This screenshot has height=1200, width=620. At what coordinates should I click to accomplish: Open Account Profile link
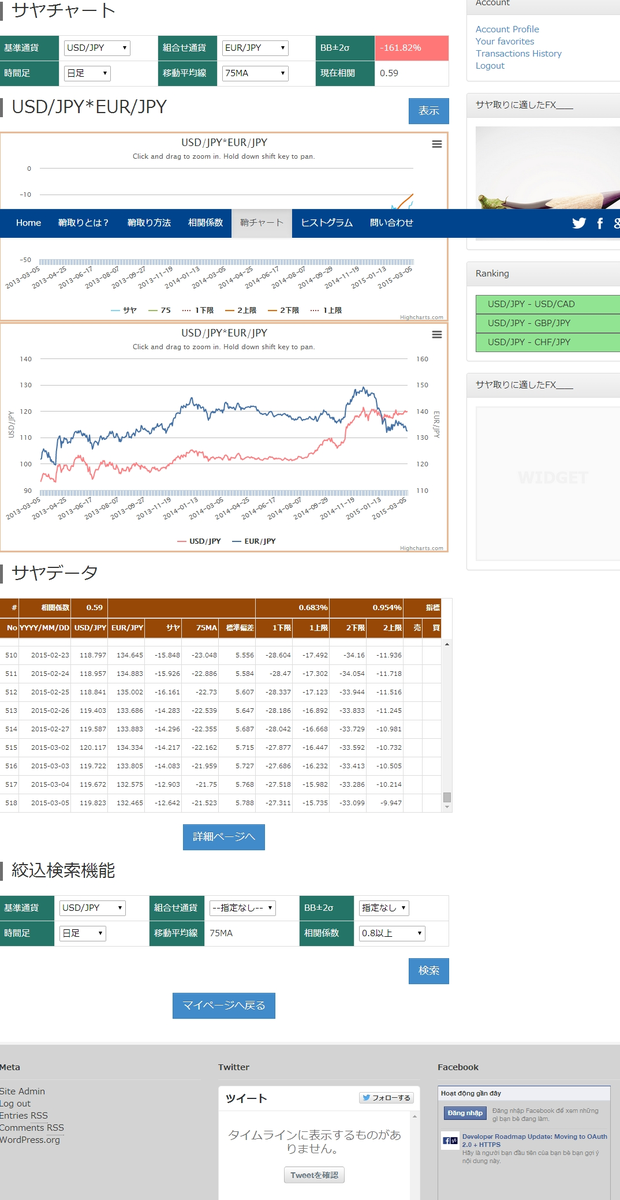click(x=507, y=30)
